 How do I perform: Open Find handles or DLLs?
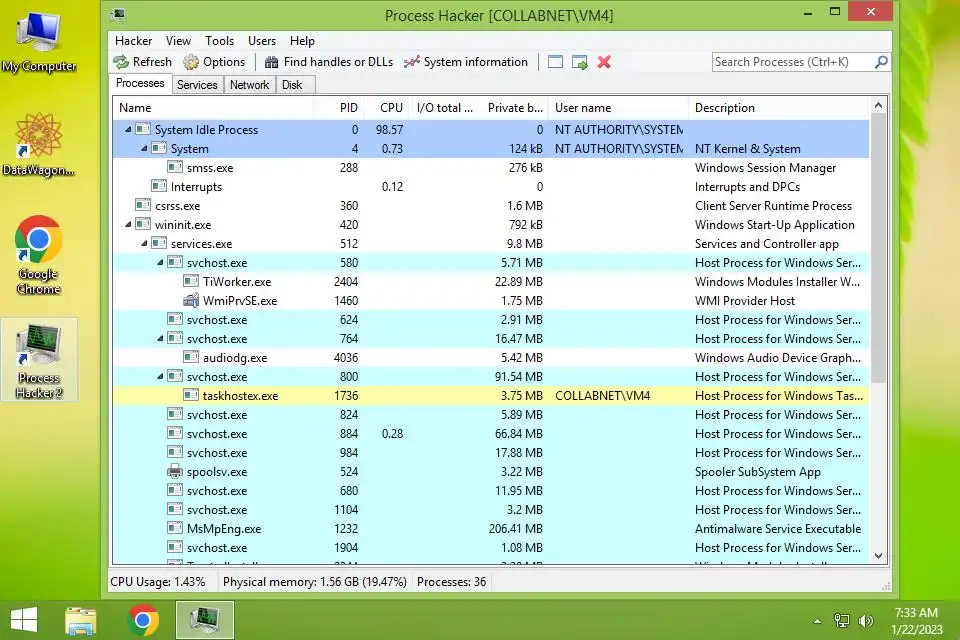pos(329,62)
